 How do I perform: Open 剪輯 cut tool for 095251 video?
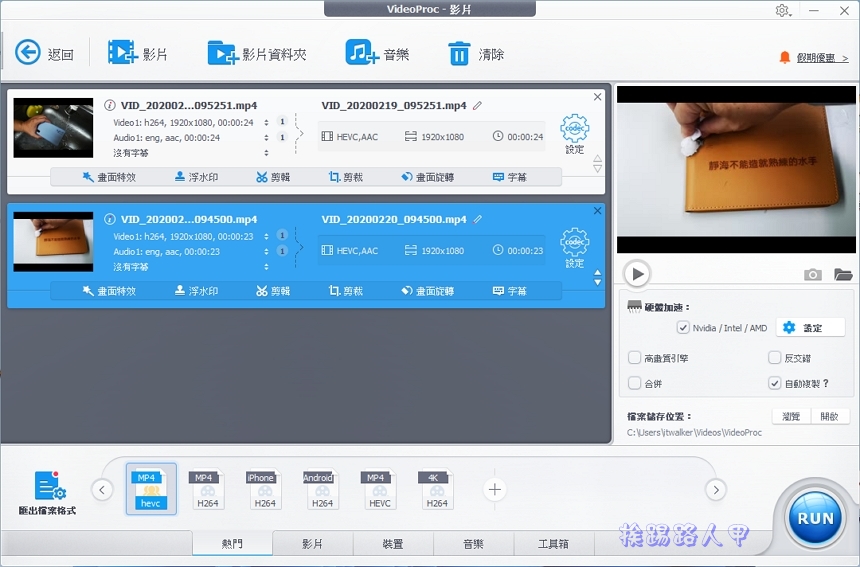[x=273, y=177]
